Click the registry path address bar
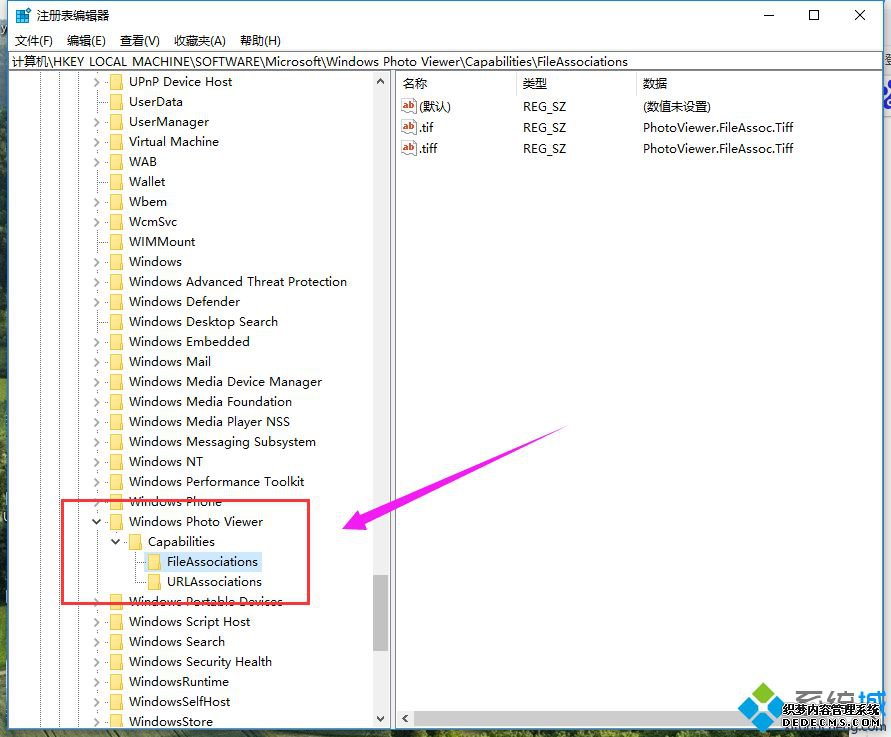The image size is (891, 737). [446, 61]
